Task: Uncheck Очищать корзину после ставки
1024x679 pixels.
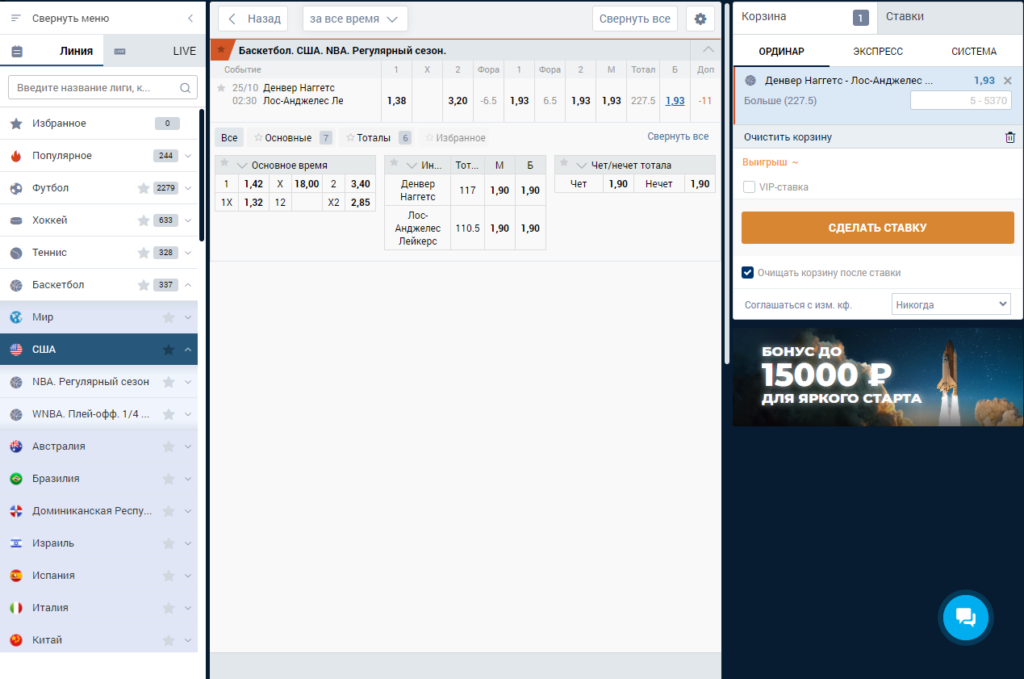Action: tap(748, 272)
